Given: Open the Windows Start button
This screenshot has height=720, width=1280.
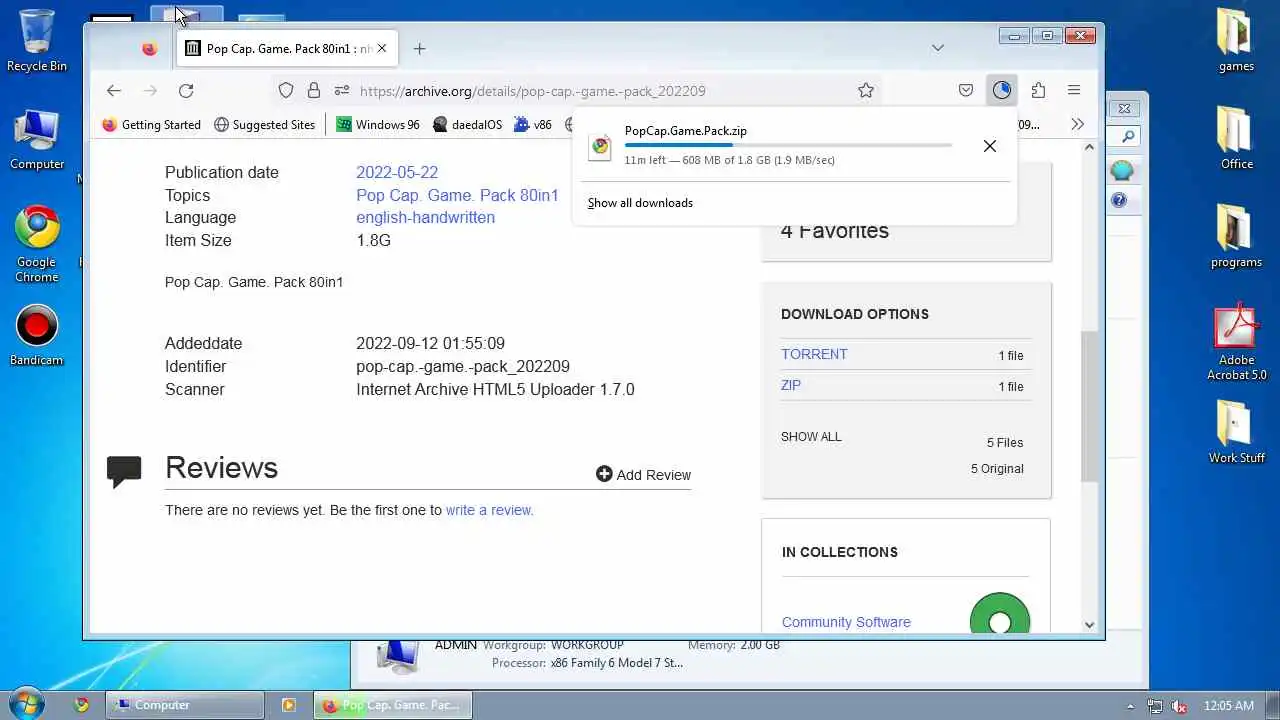Looking at the screenshot, I should point(27,704).
